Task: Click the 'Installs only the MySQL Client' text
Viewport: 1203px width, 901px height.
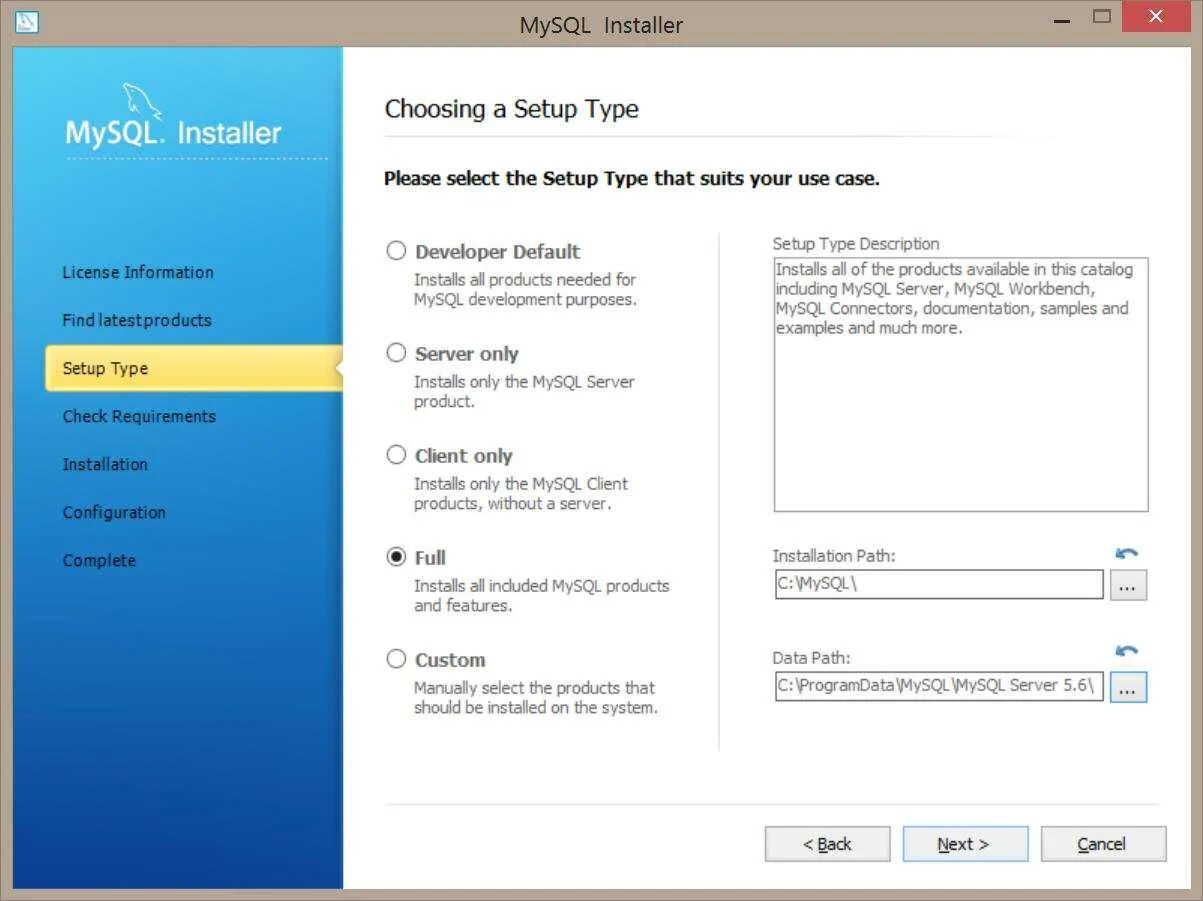Action: [521, 493]
